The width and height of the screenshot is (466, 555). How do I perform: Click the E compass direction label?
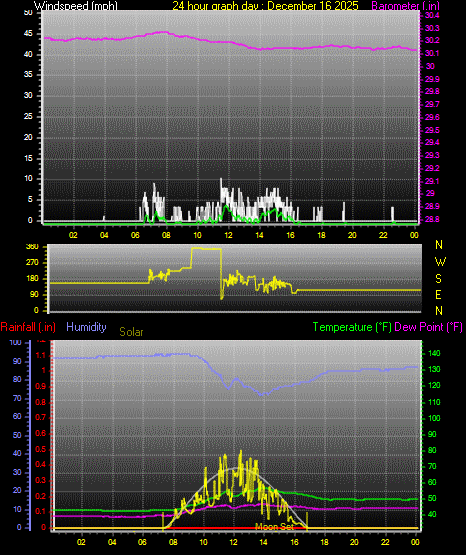(438, 294)
